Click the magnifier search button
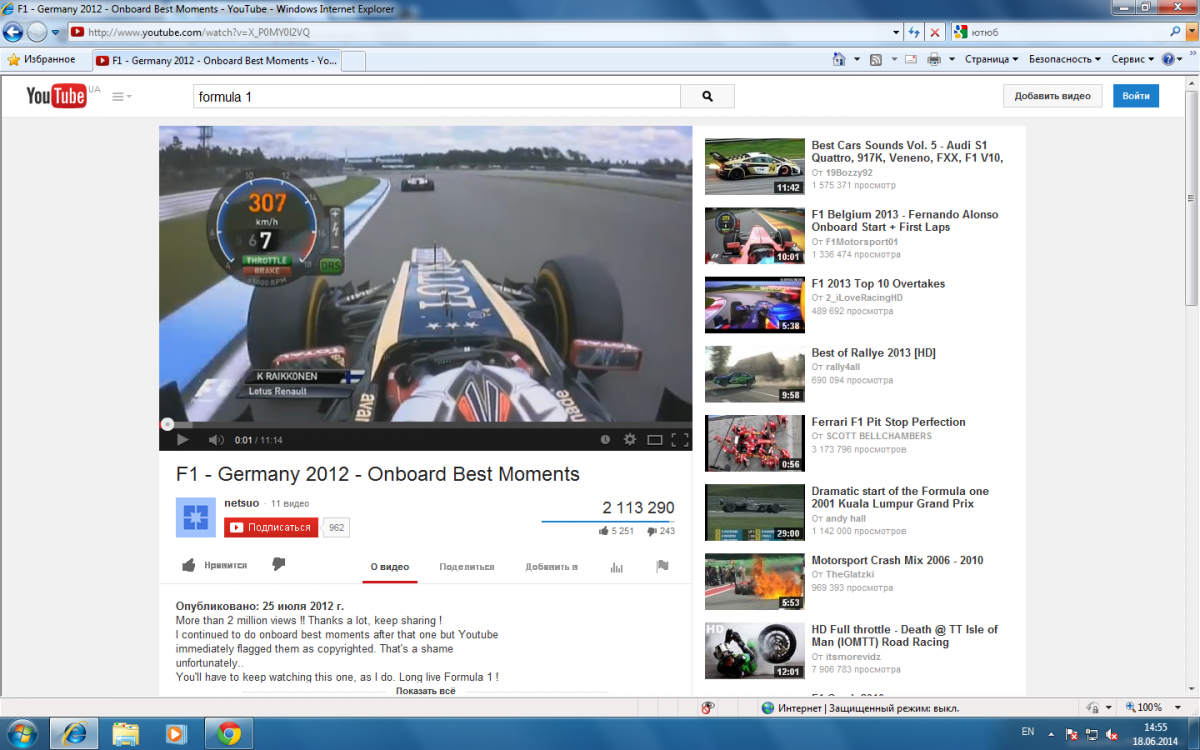Viewport: 1200px width, 750px height. point(707,96)
